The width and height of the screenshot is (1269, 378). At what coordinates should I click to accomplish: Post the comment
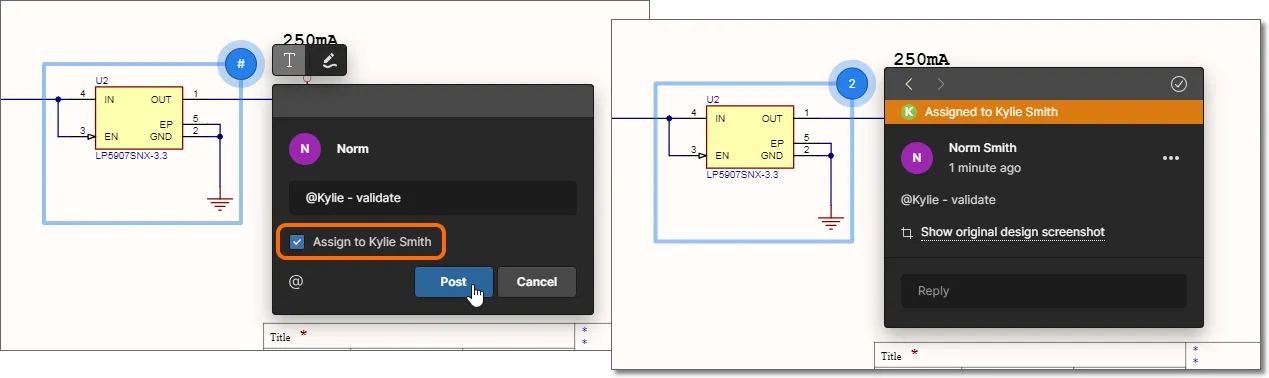coord(454,282)
